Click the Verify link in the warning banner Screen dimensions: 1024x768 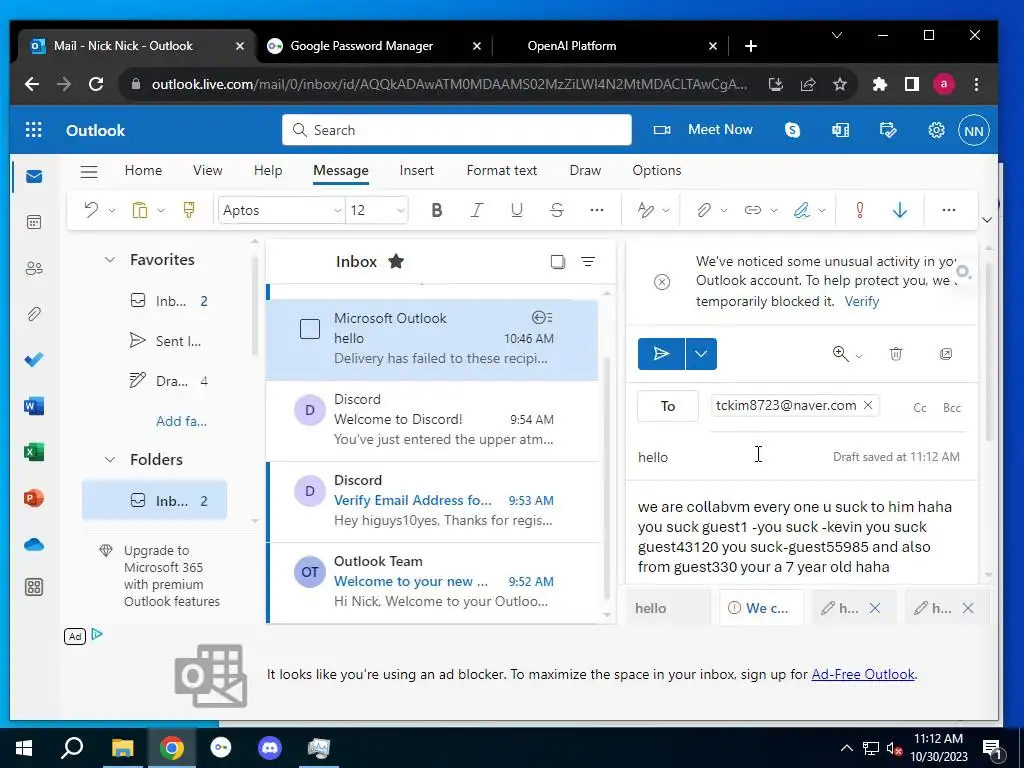(x=861, y=301)
